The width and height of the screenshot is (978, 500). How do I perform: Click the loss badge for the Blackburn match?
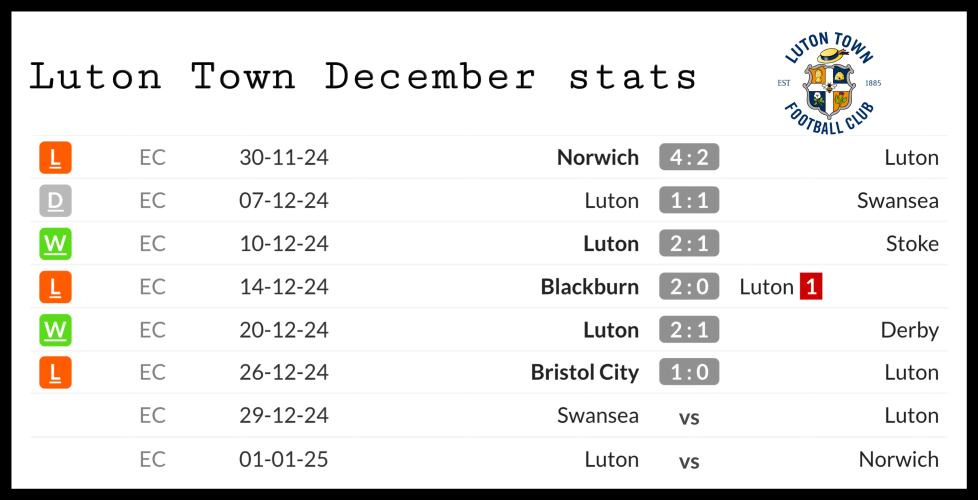click(x=55, y=287)
